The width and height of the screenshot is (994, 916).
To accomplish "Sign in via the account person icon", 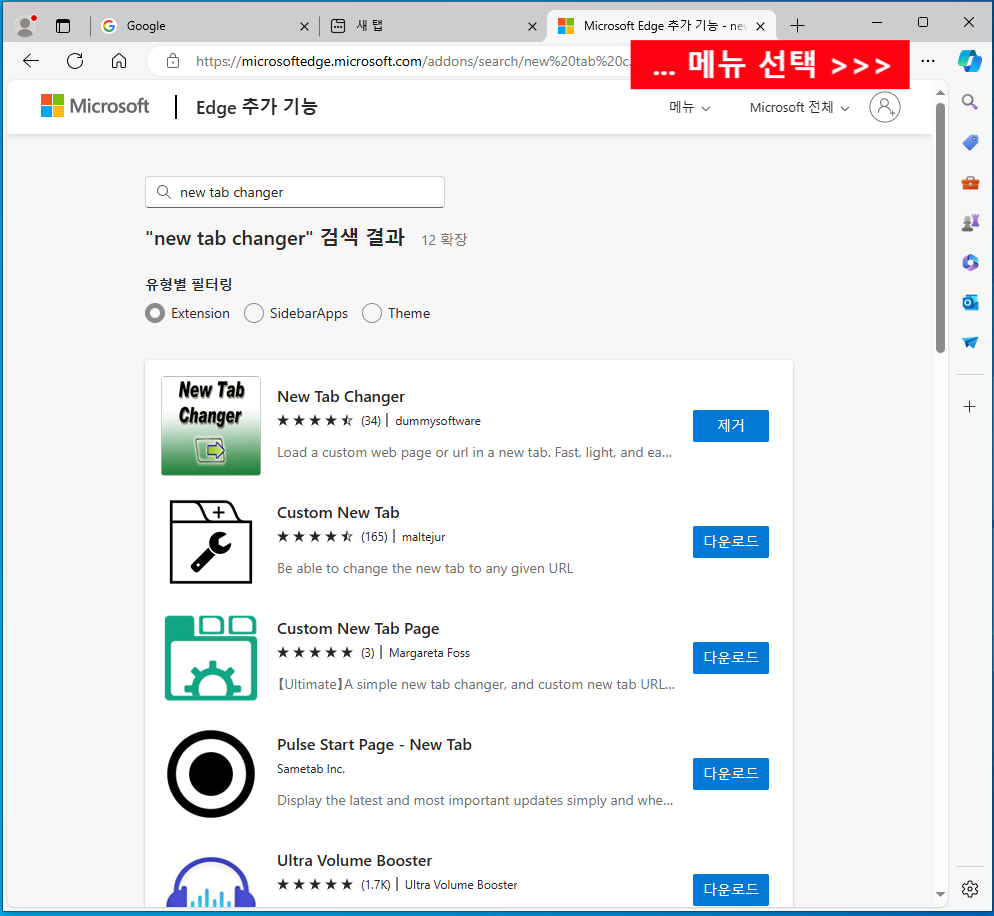I will point(884,106).
